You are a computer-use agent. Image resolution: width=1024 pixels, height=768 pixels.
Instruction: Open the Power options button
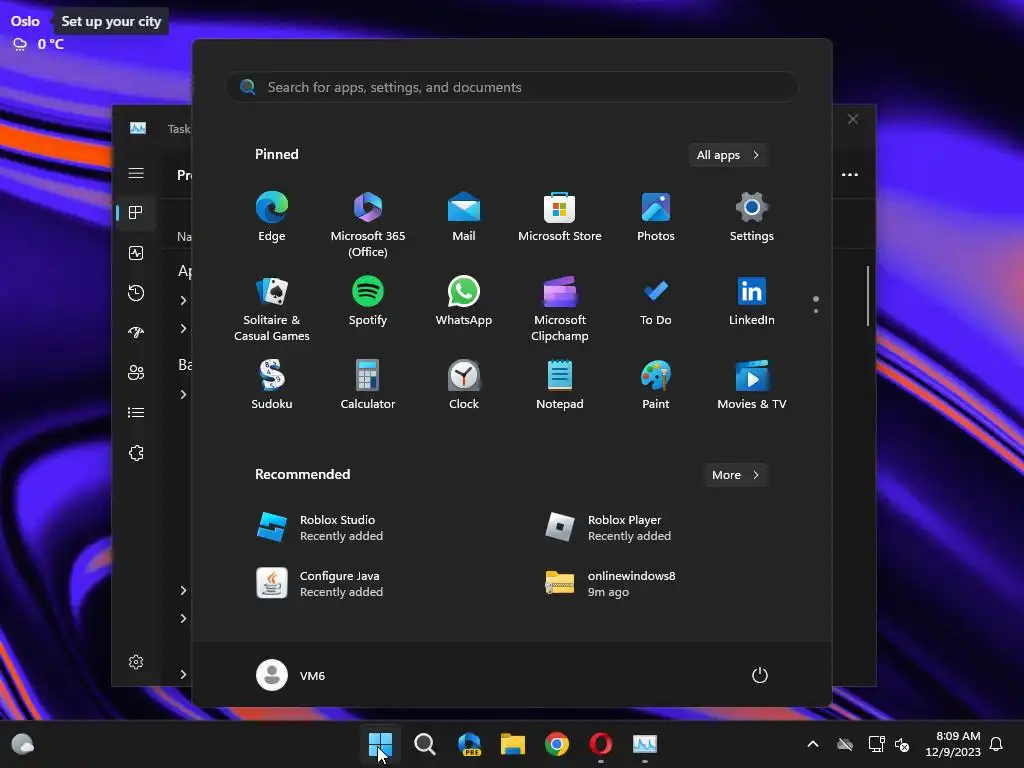coord(760,675)
